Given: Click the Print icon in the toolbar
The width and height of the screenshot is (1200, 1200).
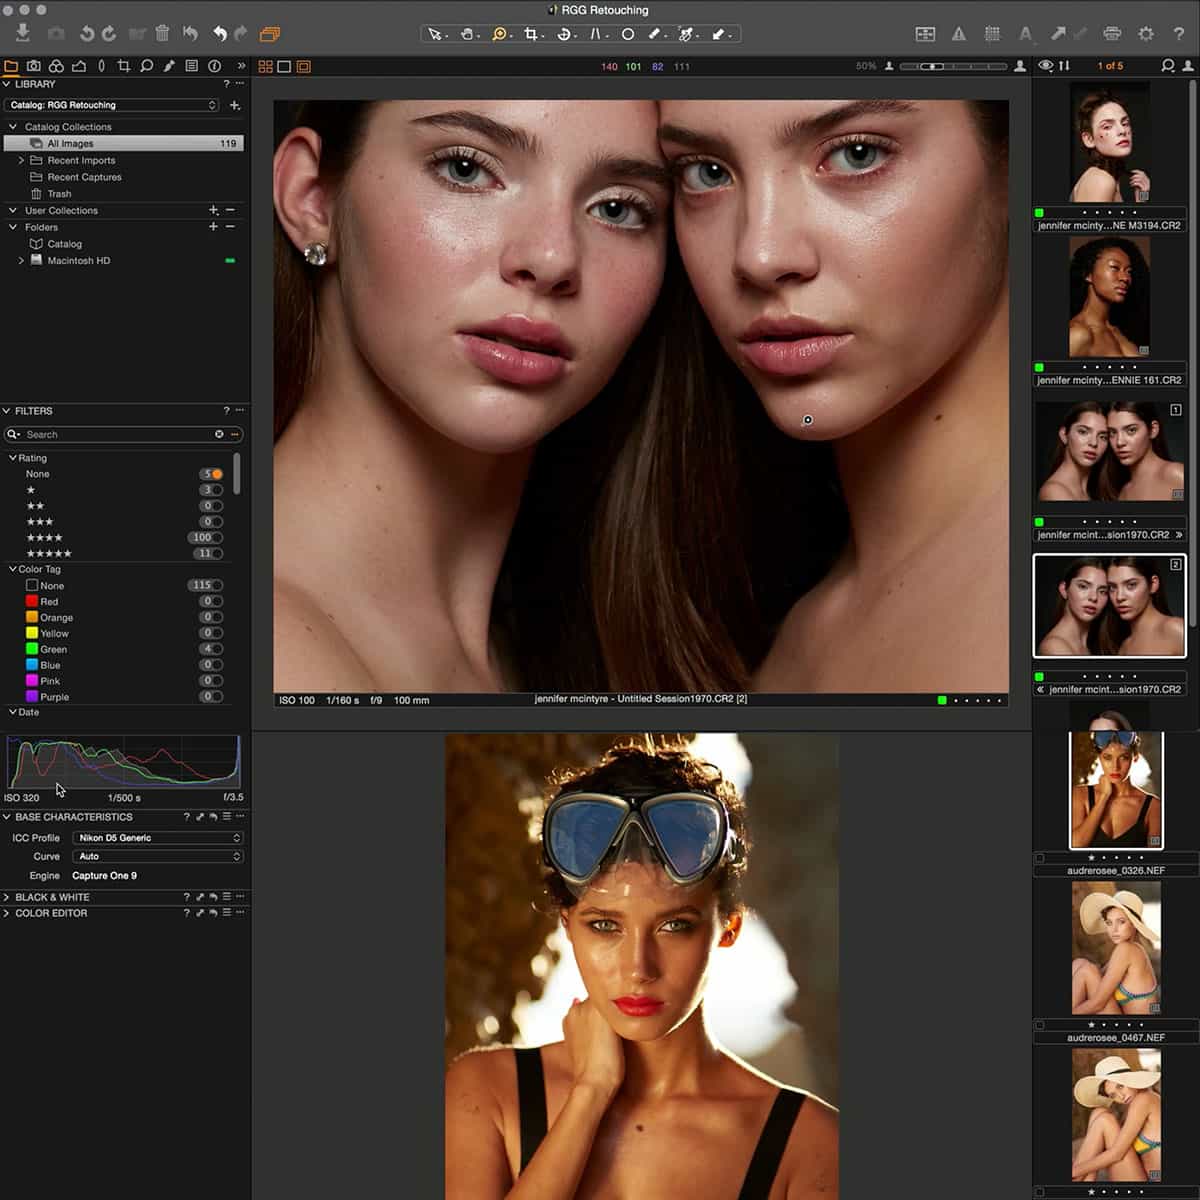Looking at the screenshot, I should [x=1111, y=33].
